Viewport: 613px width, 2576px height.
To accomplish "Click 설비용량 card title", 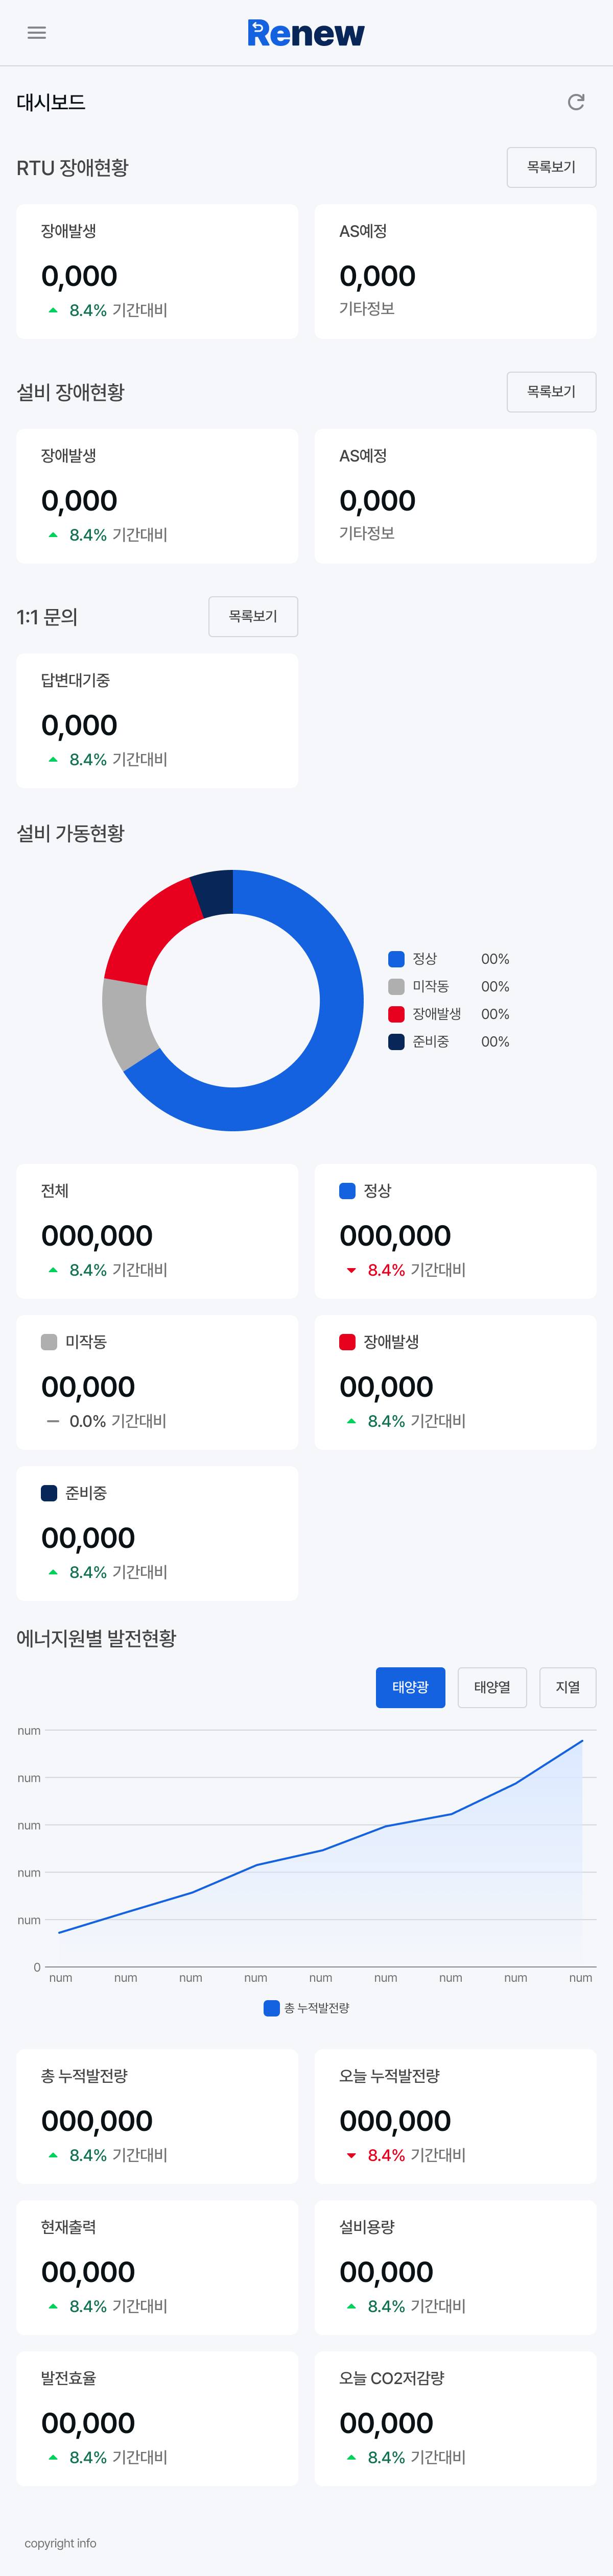I will click(367, 2227).
